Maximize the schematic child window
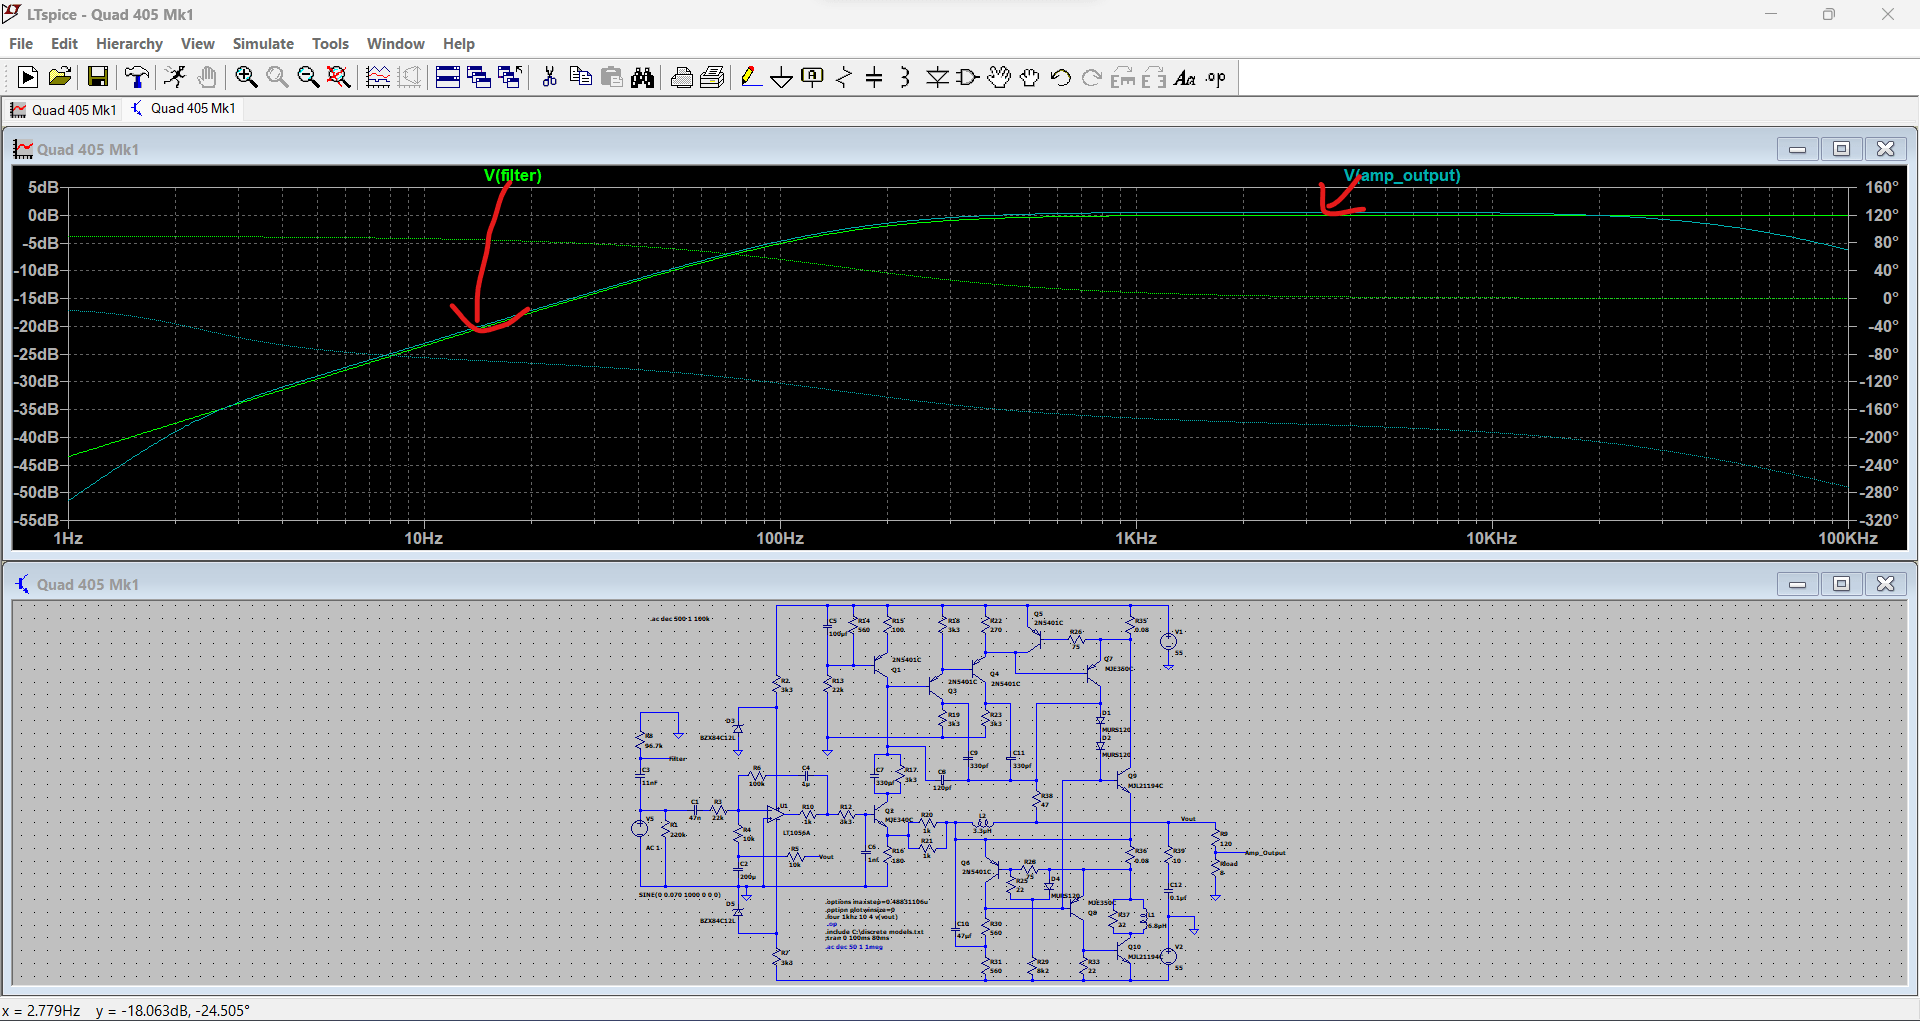 1841,584
